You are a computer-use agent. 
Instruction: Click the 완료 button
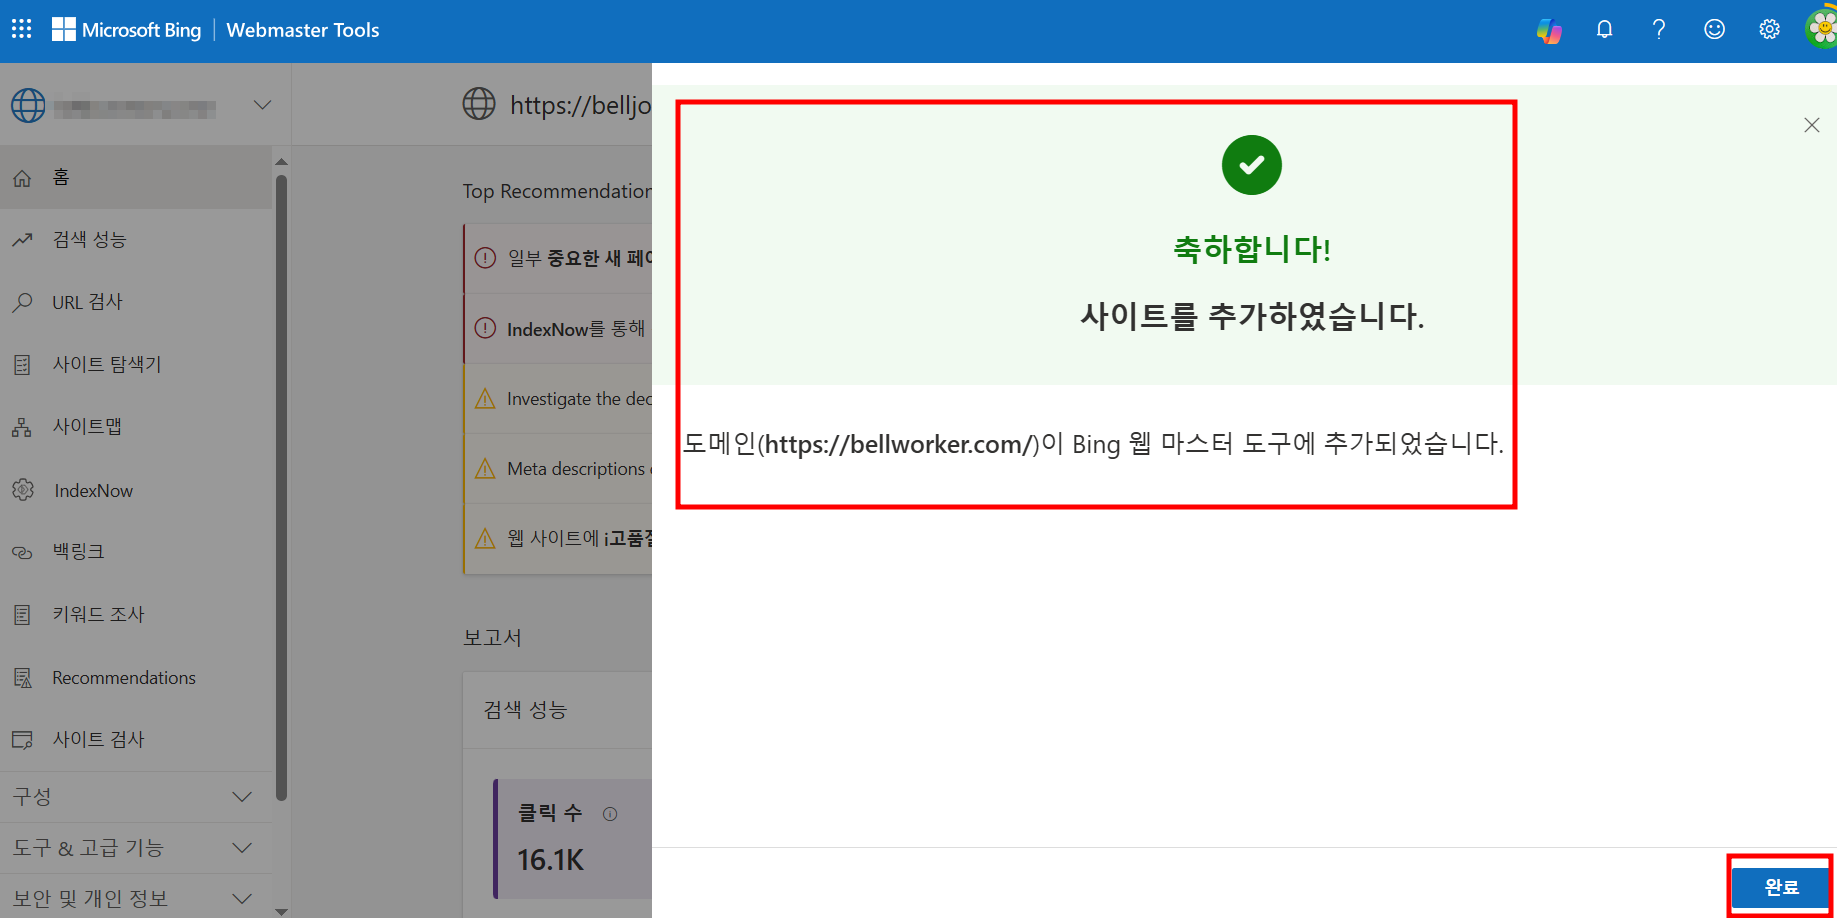pyautogui.click(x=1781, y=887)
